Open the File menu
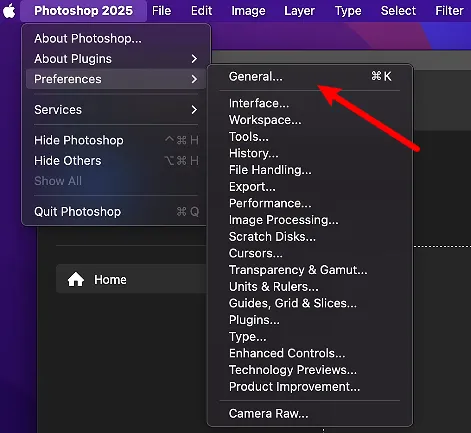471x433 pixels. [162, 11]
